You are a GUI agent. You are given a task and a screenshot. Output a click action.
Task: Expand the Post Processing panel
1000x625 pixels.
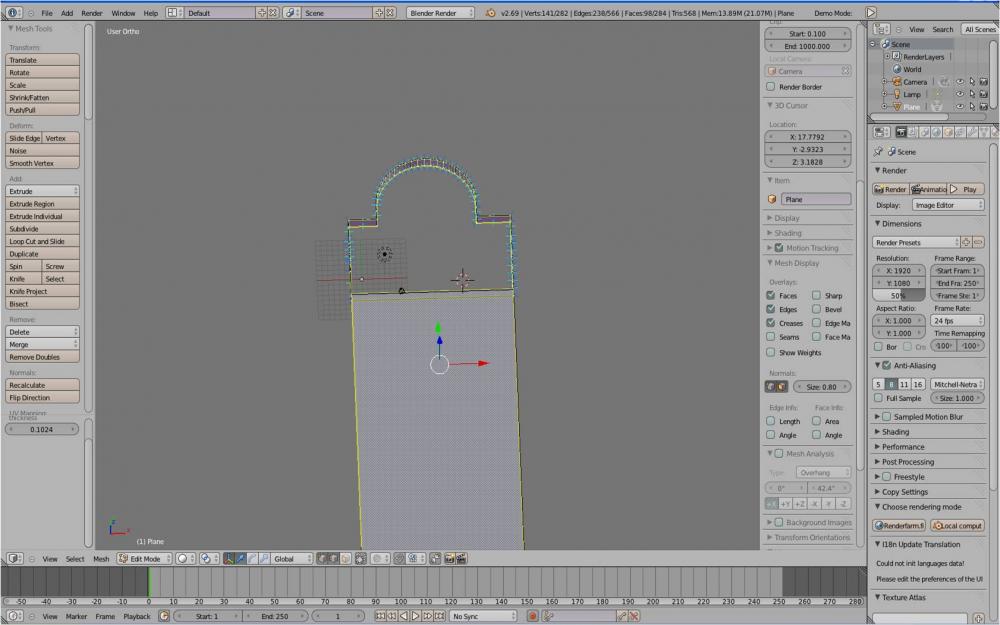tap(908, 462)
